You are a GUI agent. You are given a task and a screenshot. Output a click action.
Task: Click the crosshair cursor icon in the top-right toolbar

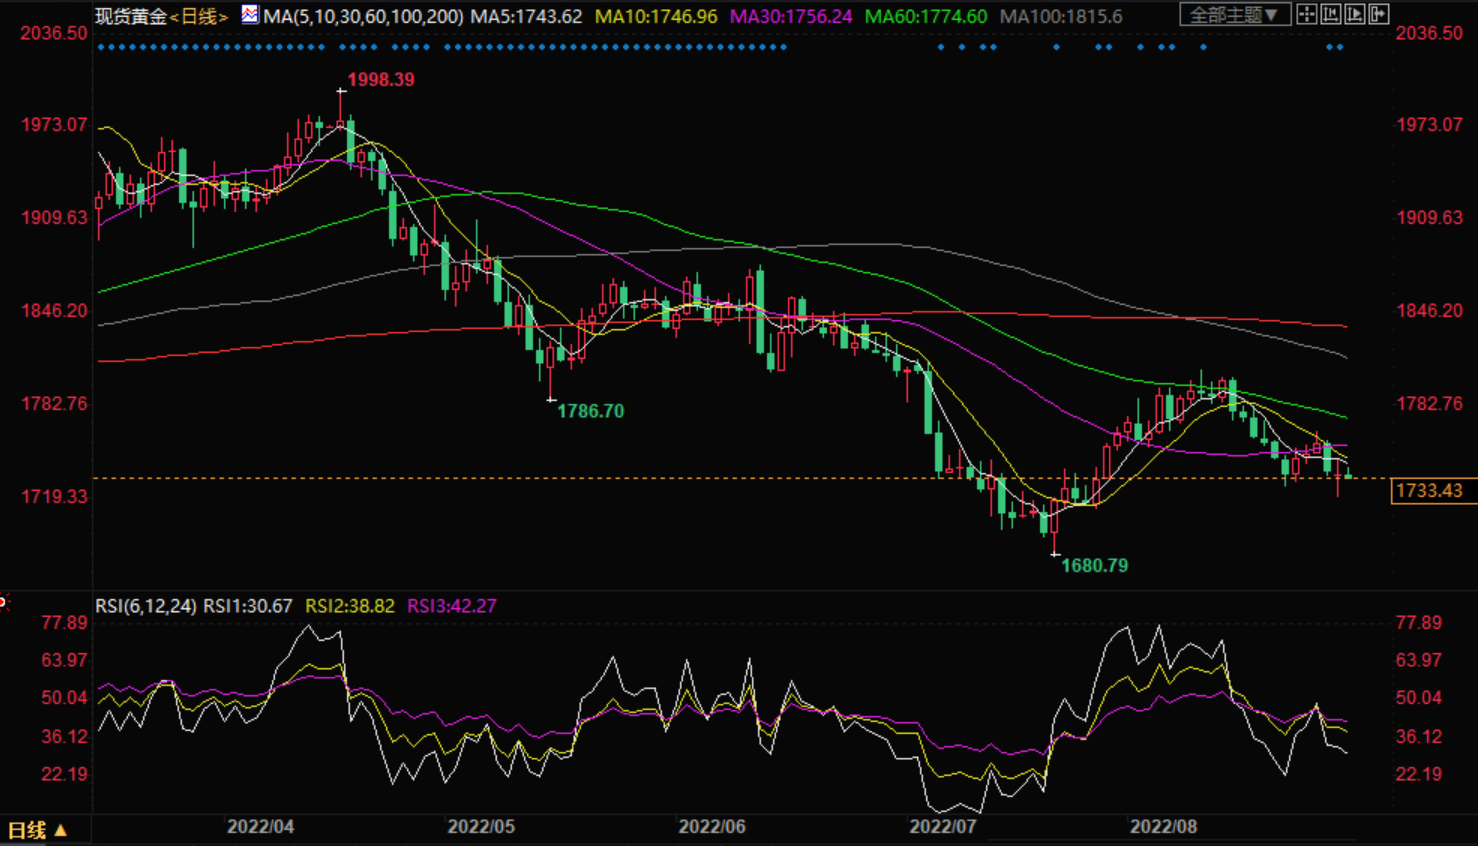click(1306, 14)
